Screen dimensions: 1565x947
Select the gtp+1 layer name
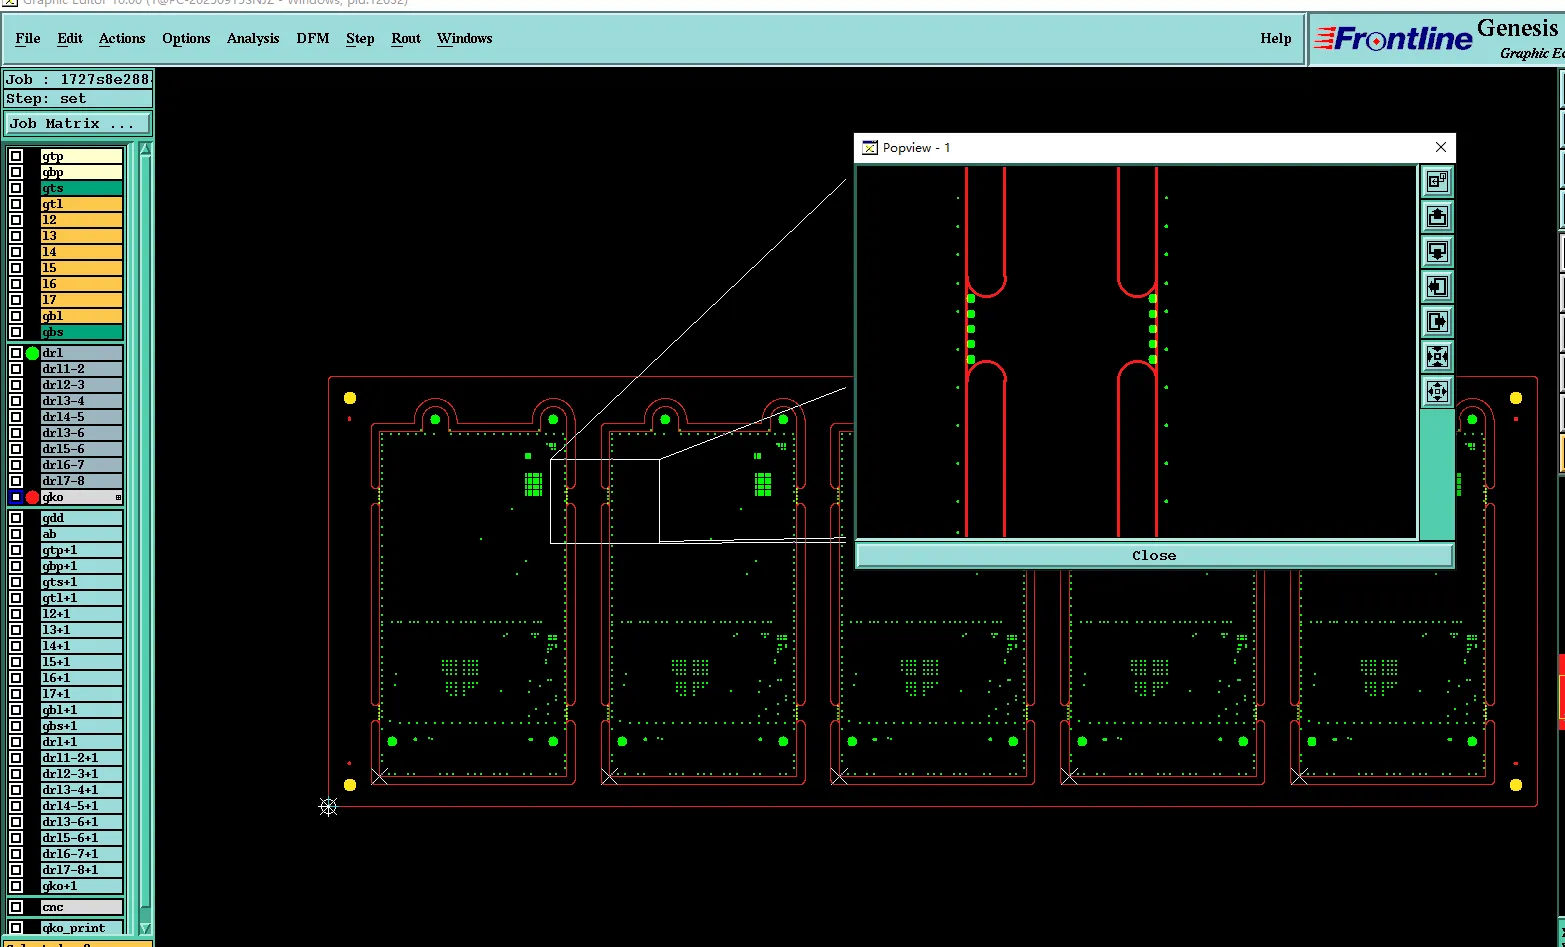point(81,550)
